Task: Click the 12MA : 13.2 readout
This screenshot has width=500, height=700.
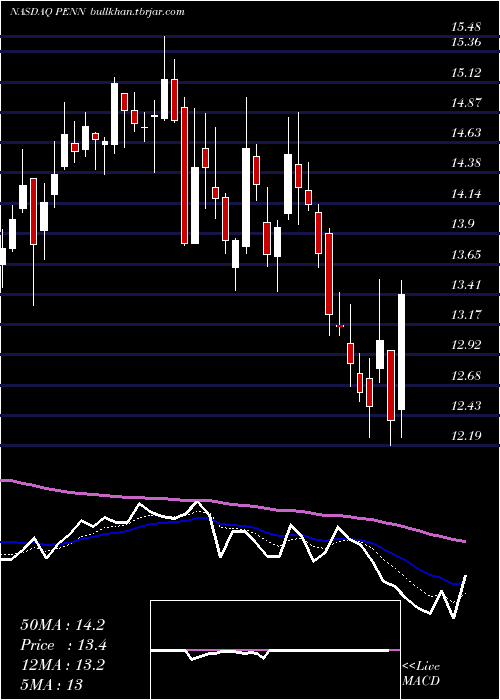Action: point(62,665)
